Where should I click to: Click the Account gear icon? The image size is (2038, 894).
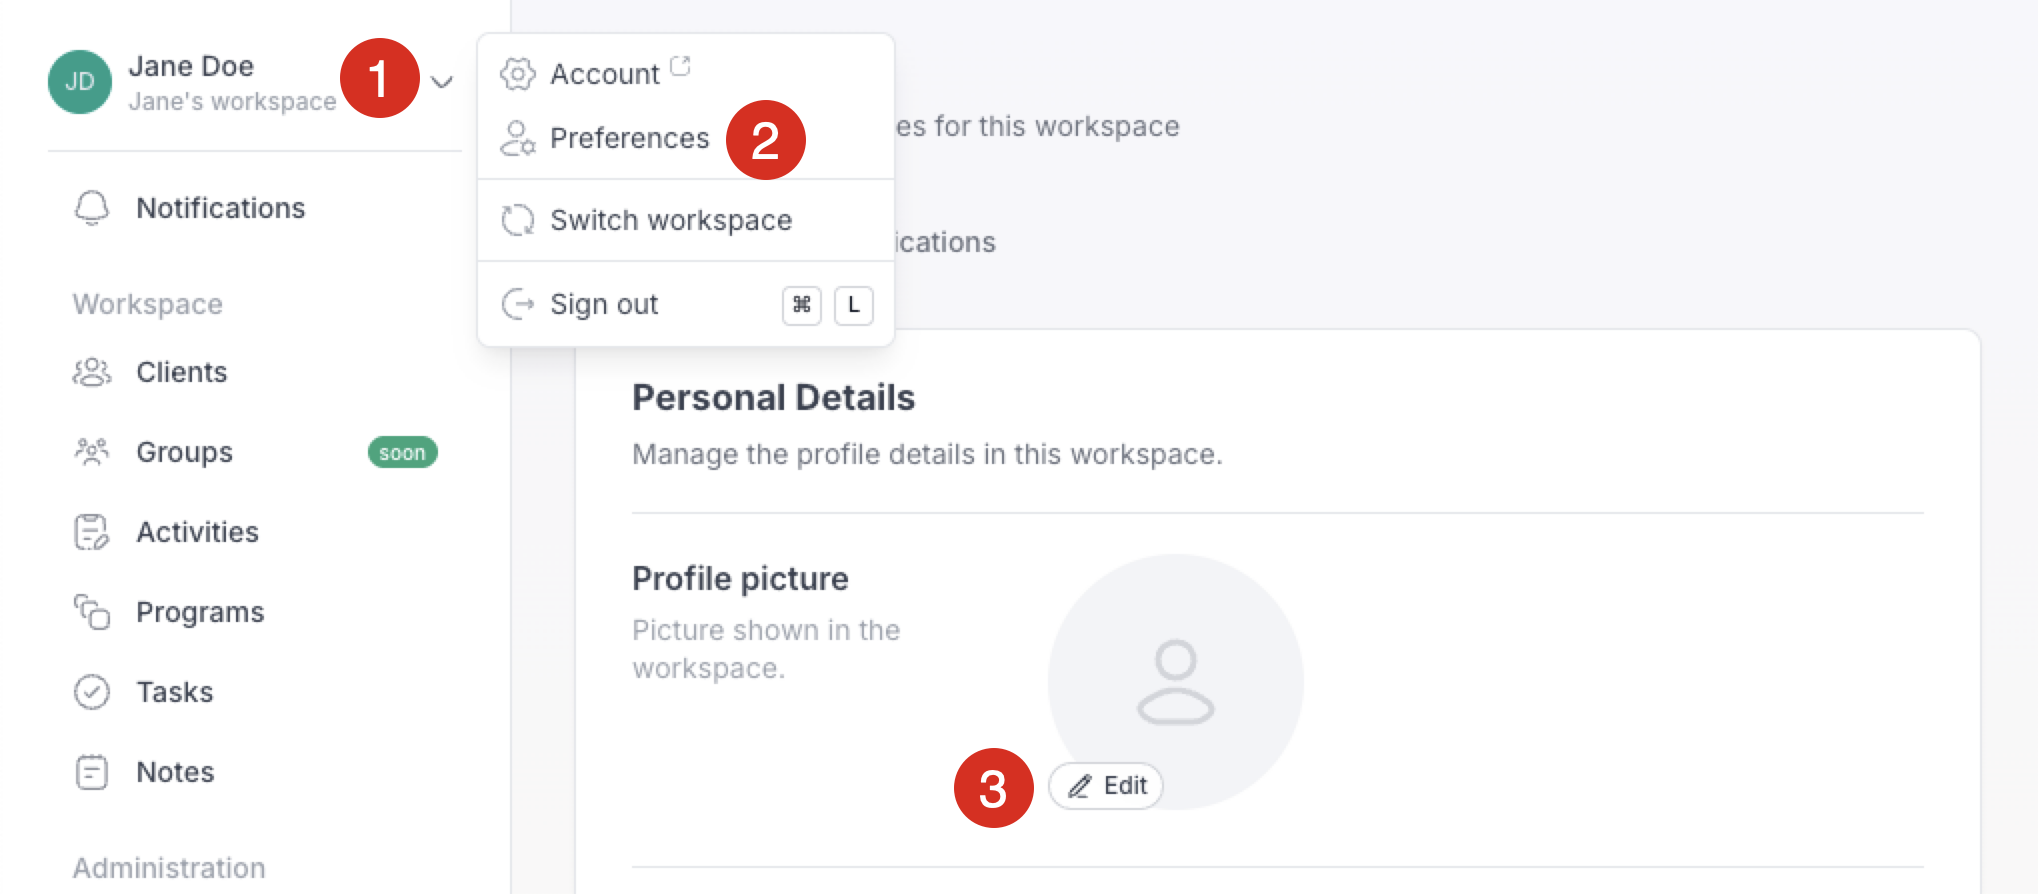(518, 74)
